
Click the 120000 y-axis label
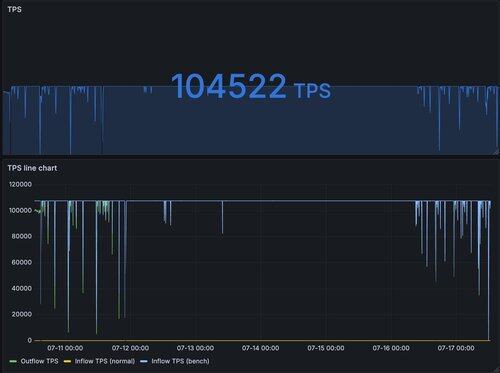coord(20,184)
